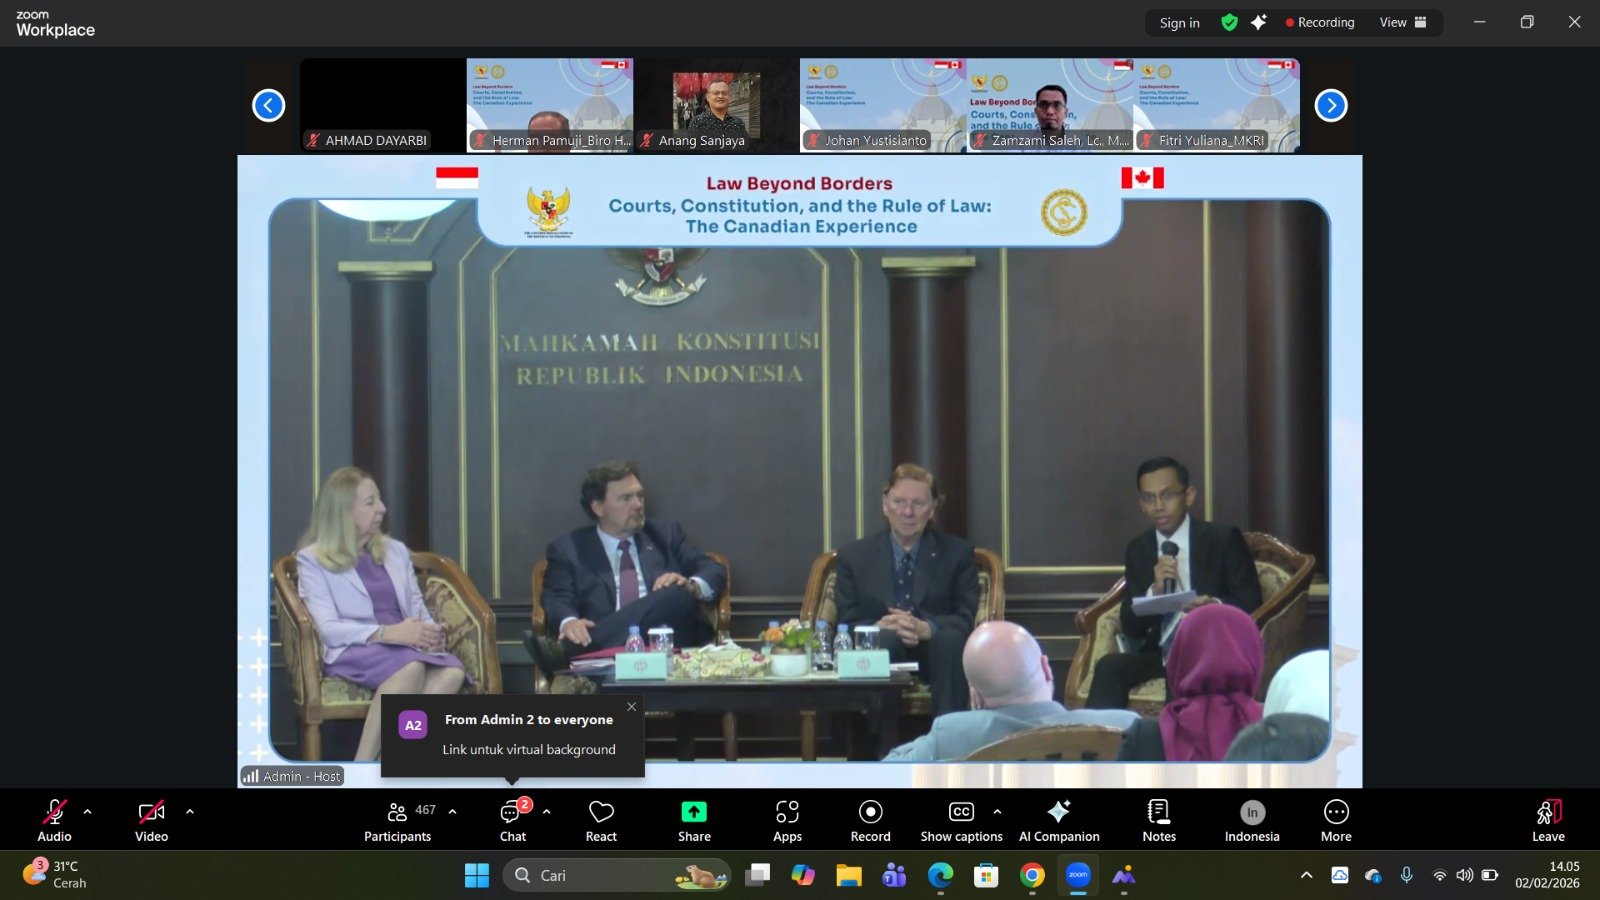
Task: Click the Sign in button
Action: (x=1179, y=23)
